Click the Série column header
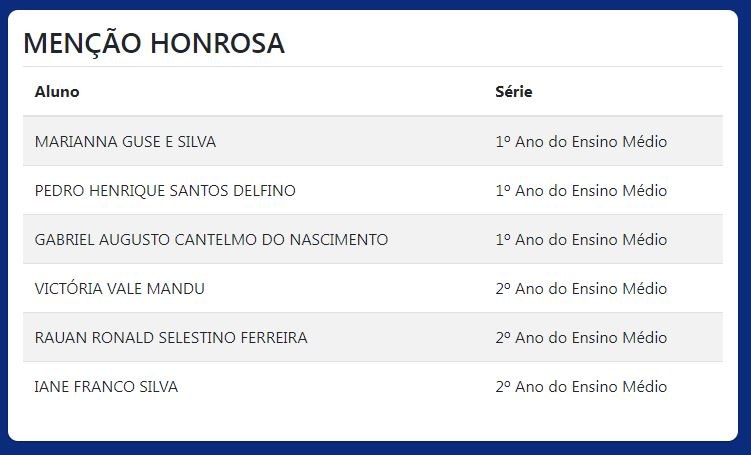The image size is (751, 455). 514,92
